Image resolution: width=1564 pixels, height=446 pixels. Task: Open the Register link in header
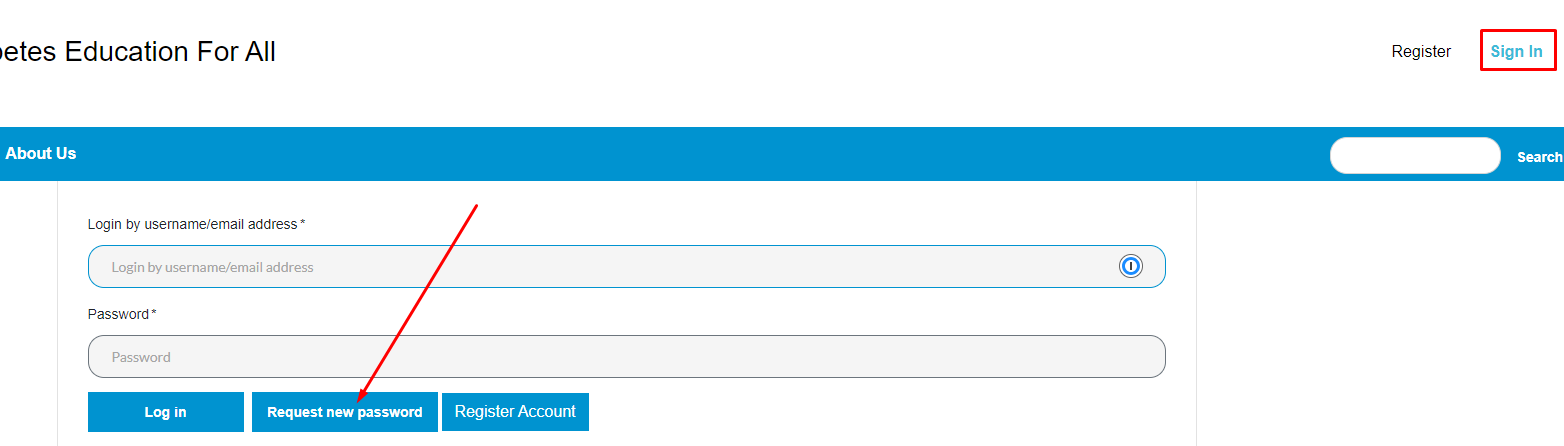point(1421,51)
